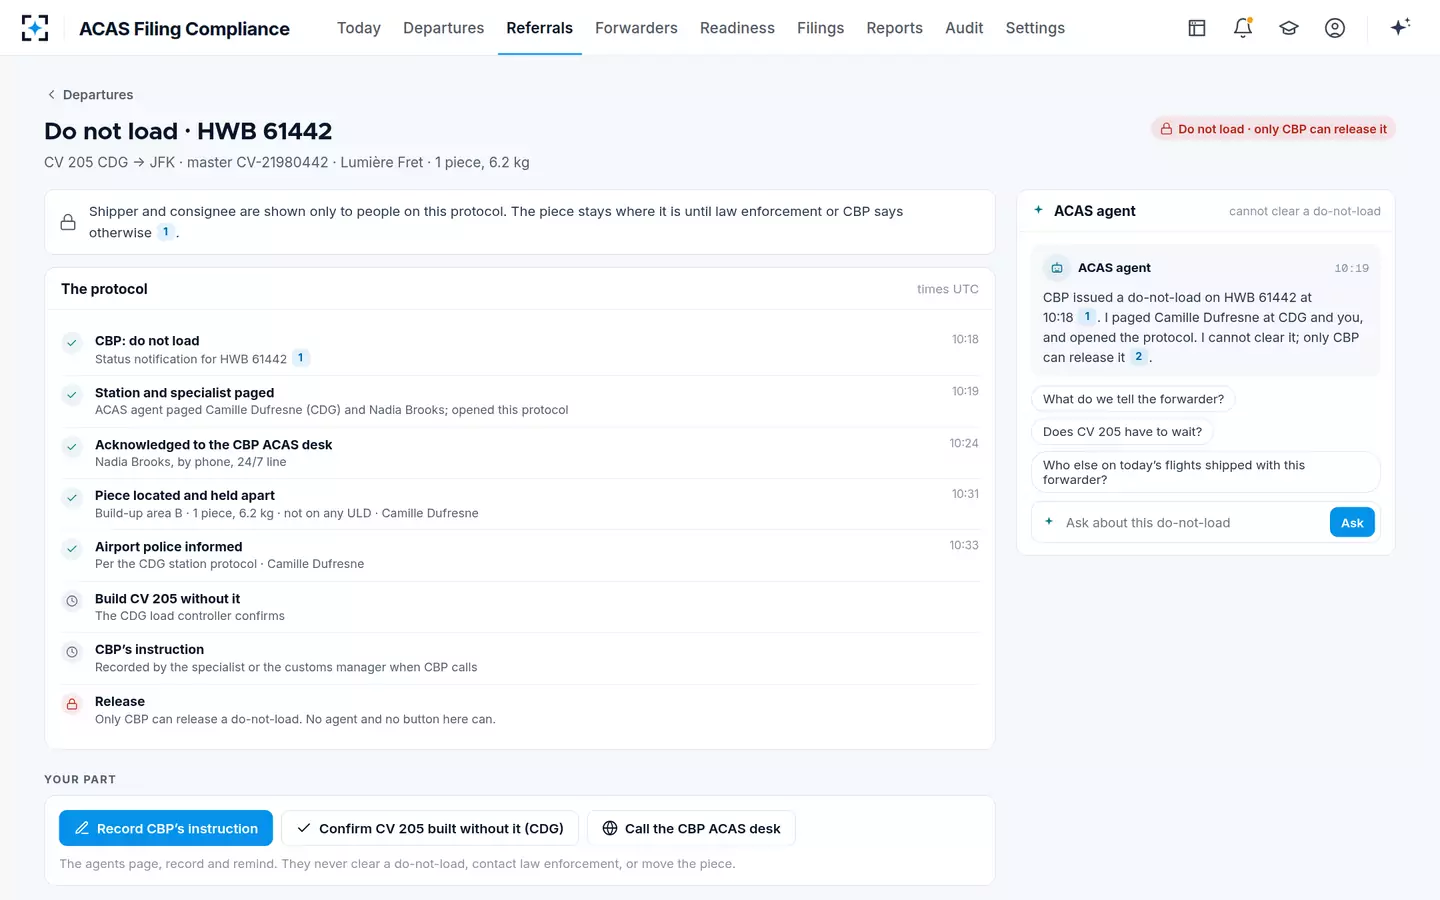The width and height of the screenshot is (1440, 900).
Task: Open citation 1 in the privacy notice
Action: (x=166, y=232)
